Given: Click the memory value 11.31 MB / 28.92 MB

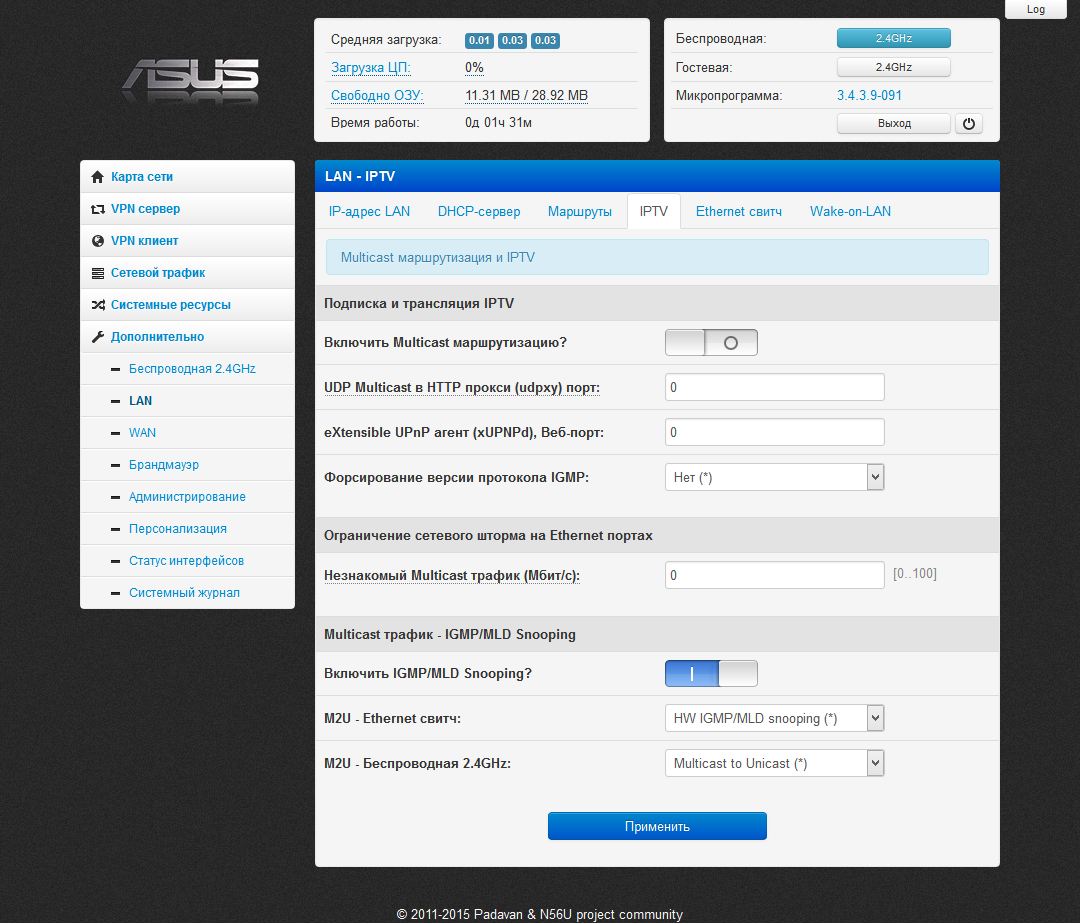Looking at the screenshot, I should (x=526, y=96).
